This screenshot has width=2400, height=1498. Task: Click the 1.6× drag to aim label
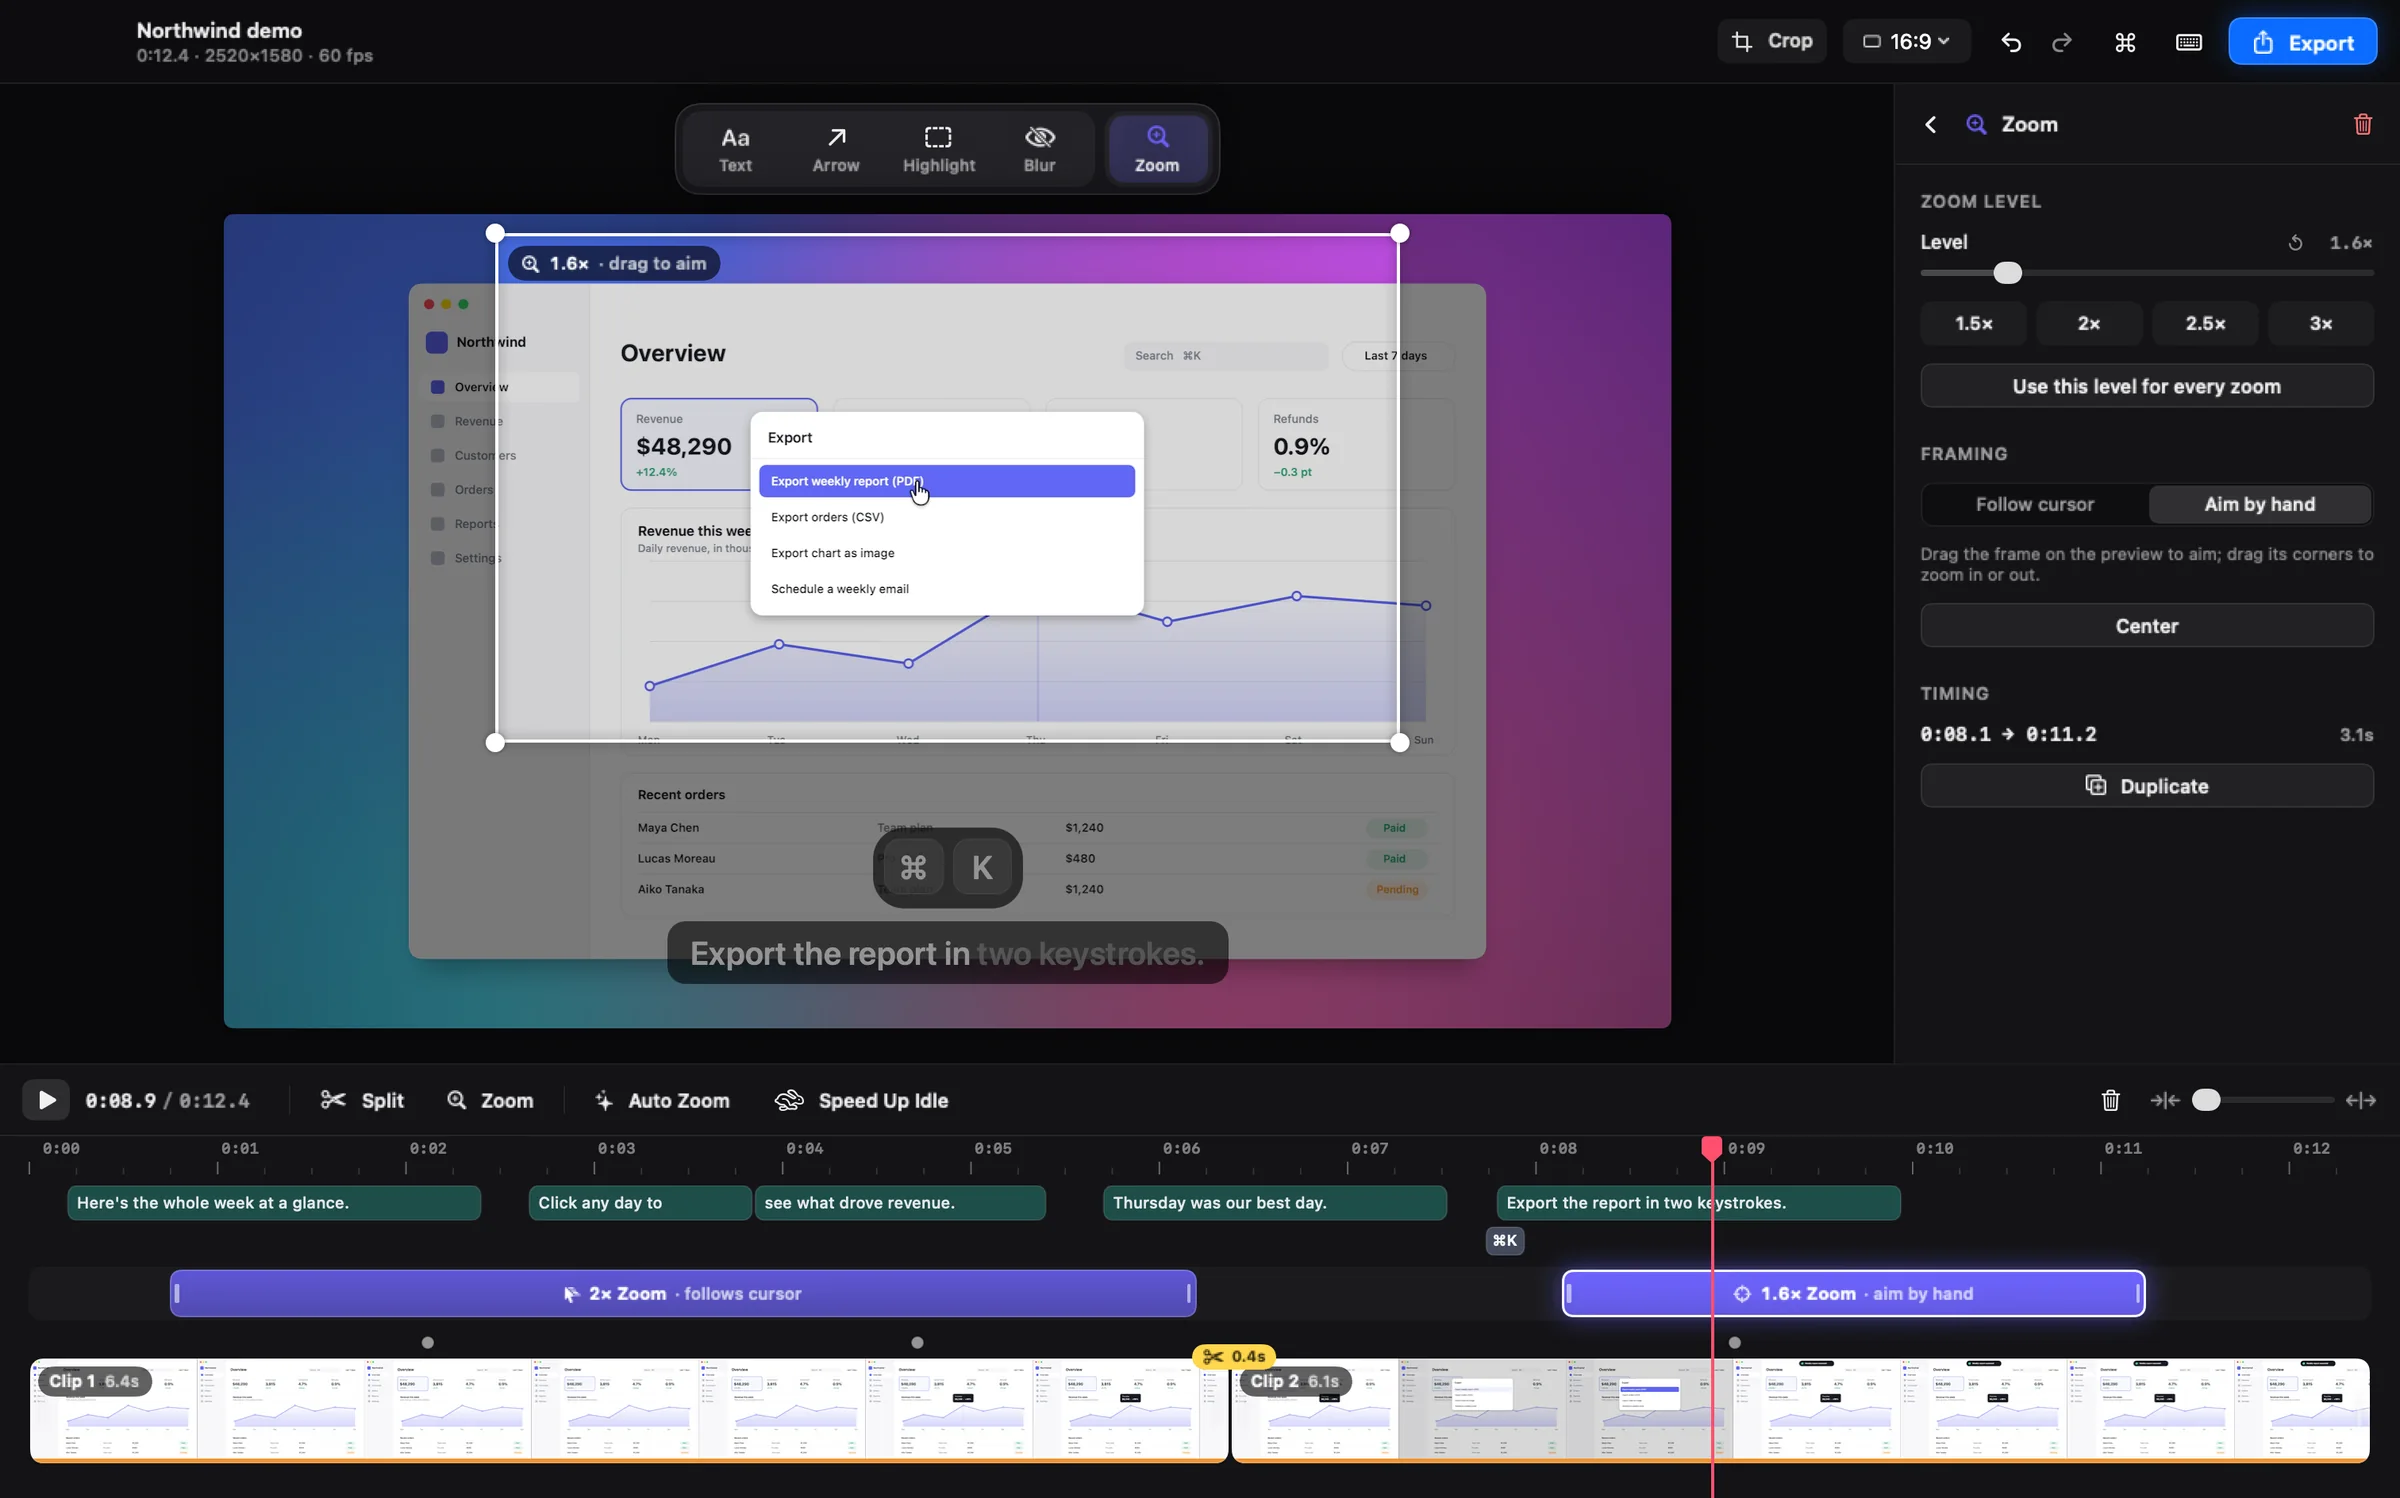coord(614,263)
